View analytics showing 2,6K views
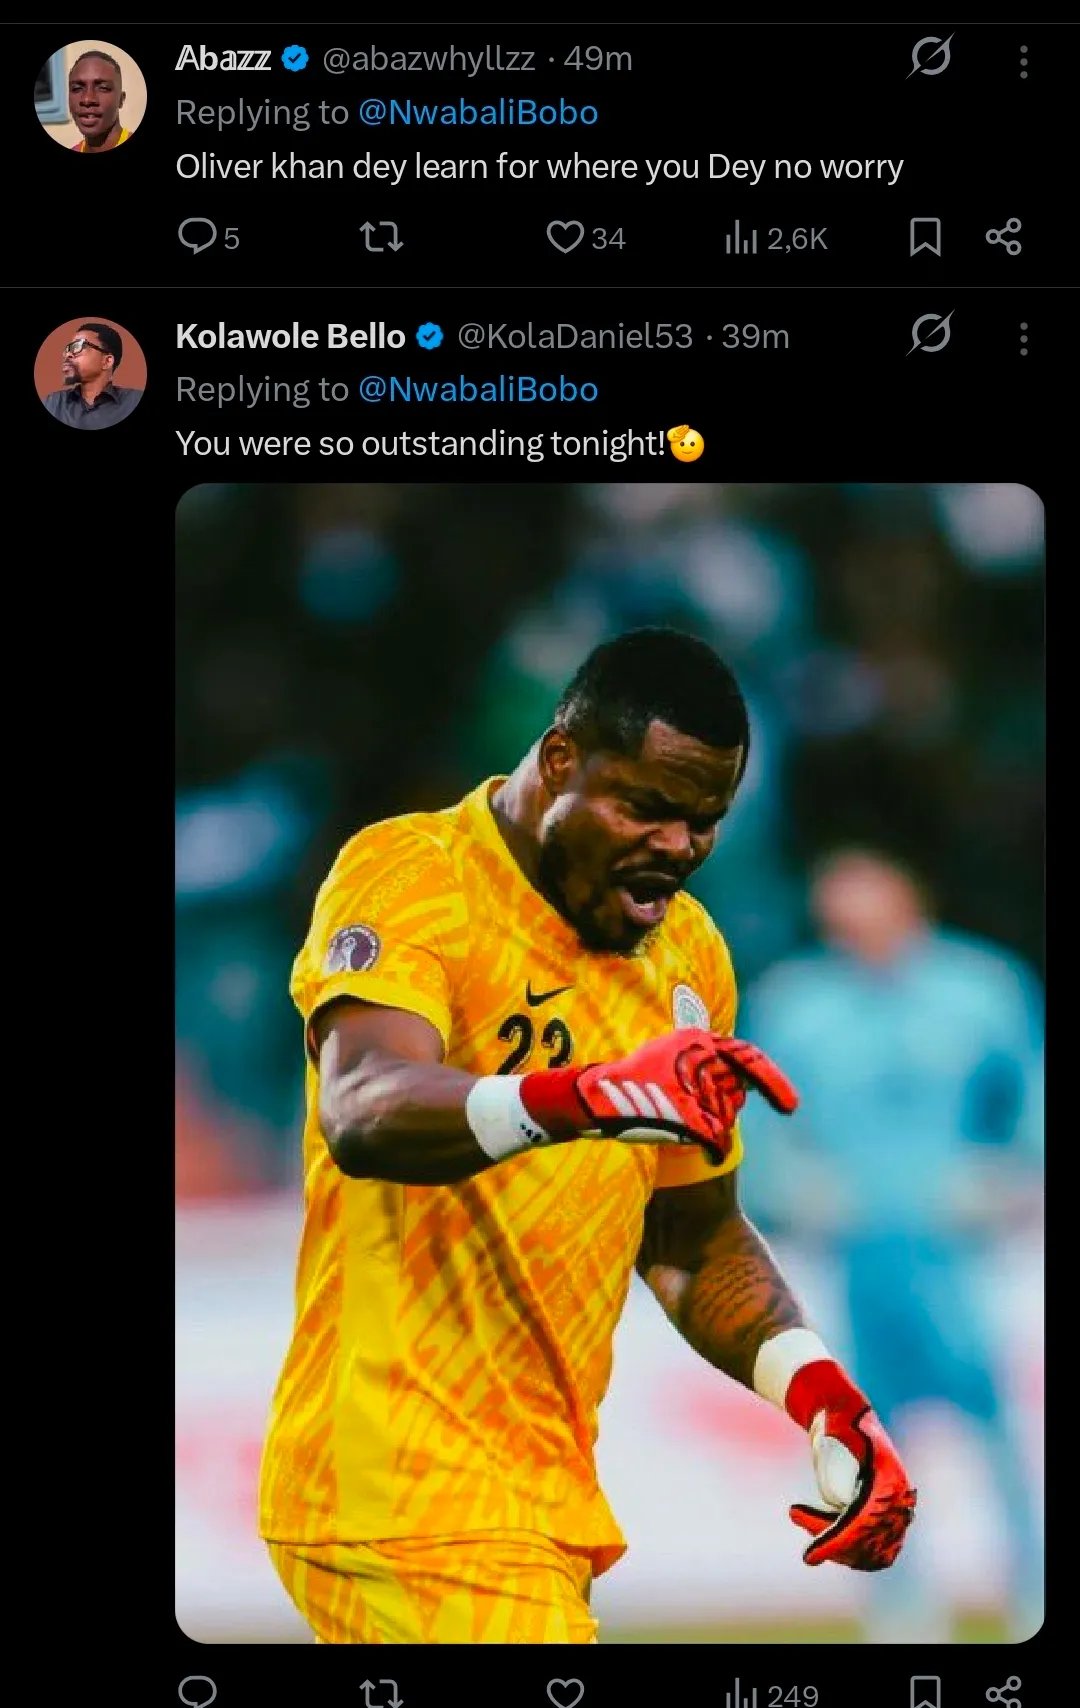Screen dimensions: 1080x1708 [x=776, y=238]
